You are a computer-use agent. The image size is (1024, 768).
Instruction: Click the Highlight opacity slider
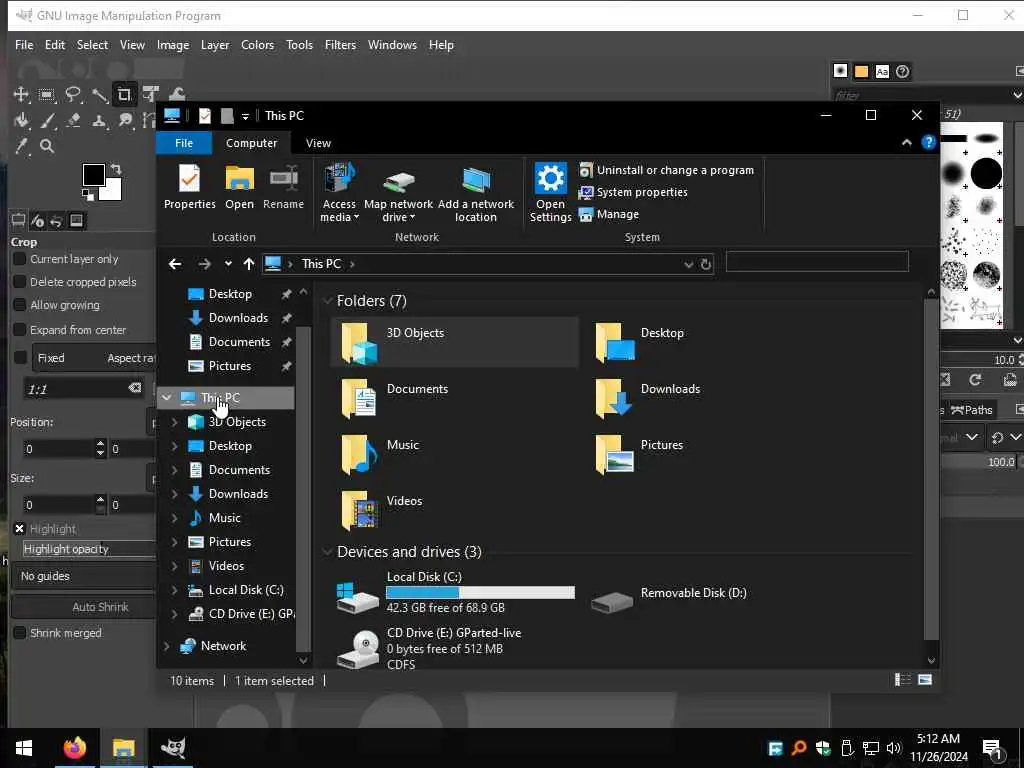point(89,549)
